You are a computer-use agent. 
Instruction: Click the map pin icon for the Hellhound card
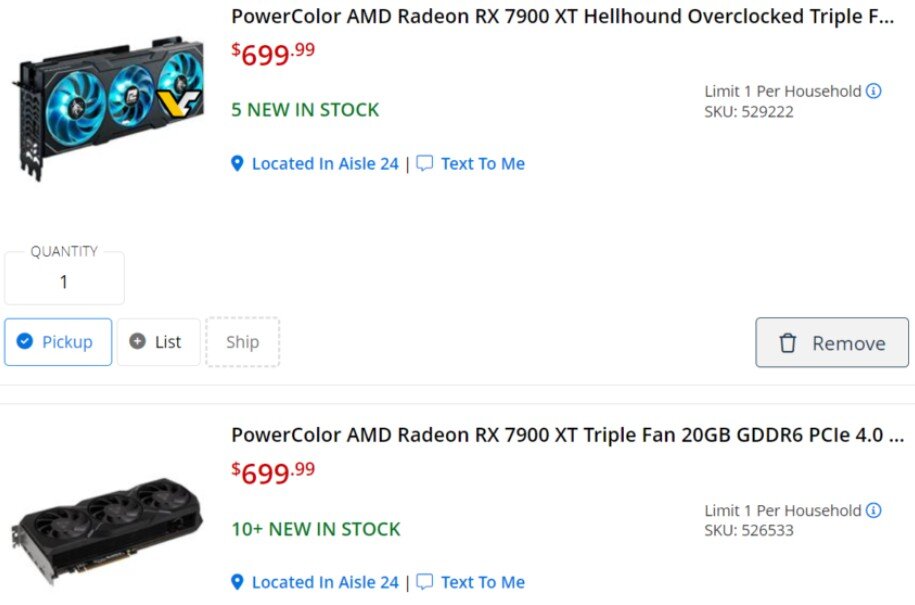(x=237, y=163)
